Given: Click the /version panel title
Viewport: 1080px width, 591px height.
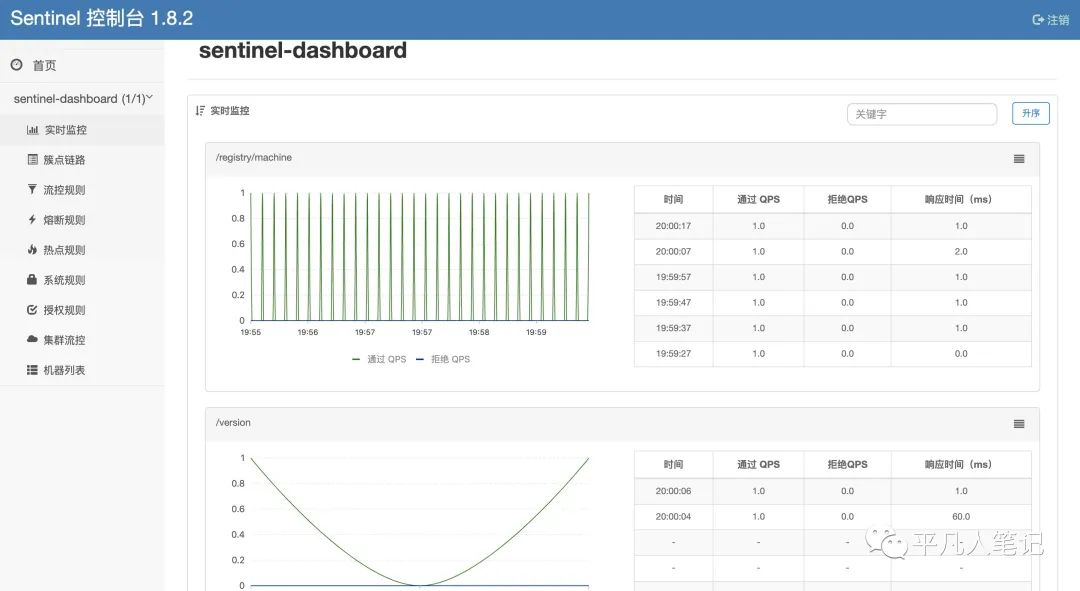Looking at the screenshot, I should pyautogui.click(x=233, y=422).
